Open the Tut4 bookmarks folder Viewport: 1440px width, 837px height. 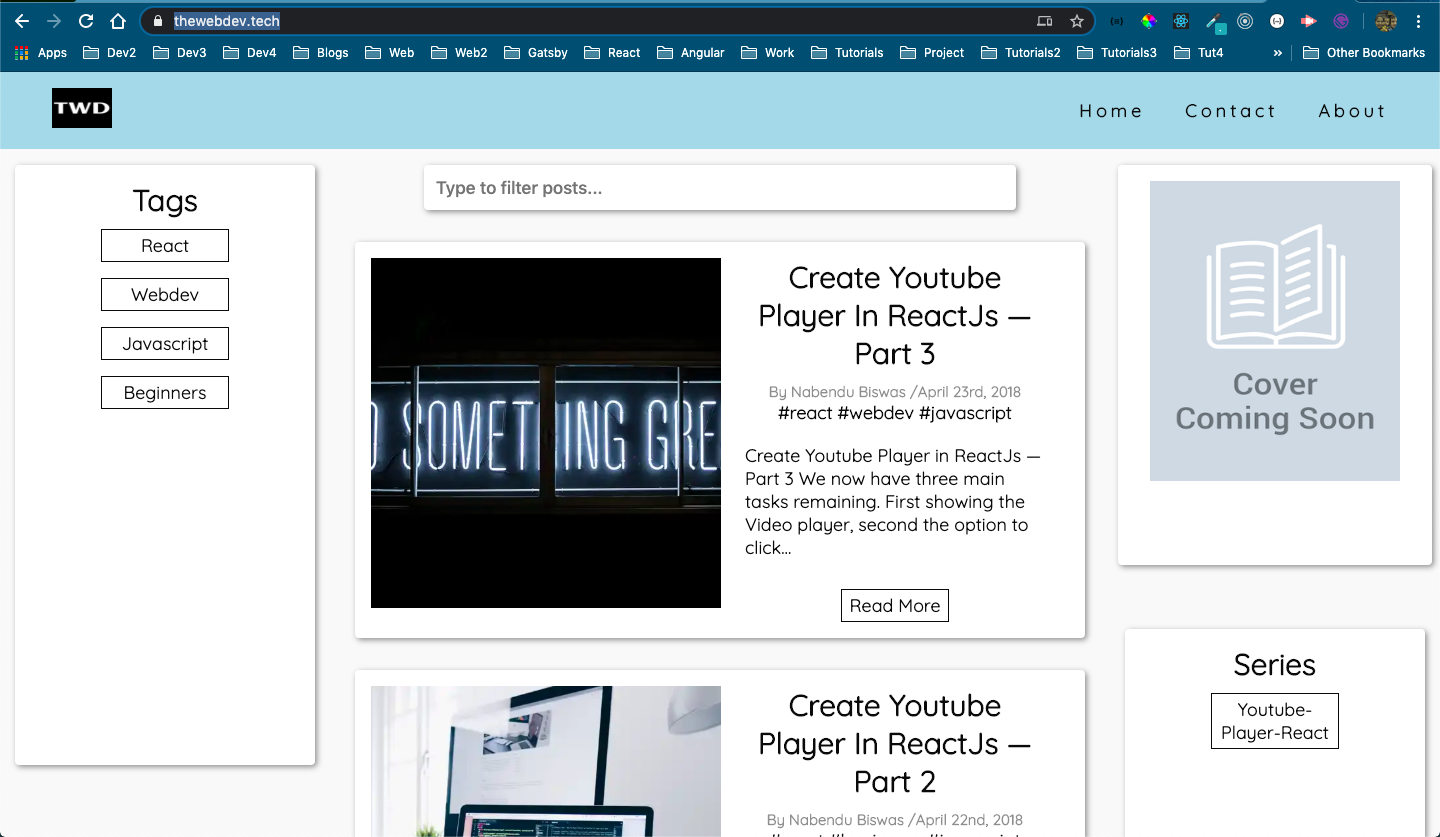tap(1198, 53)
